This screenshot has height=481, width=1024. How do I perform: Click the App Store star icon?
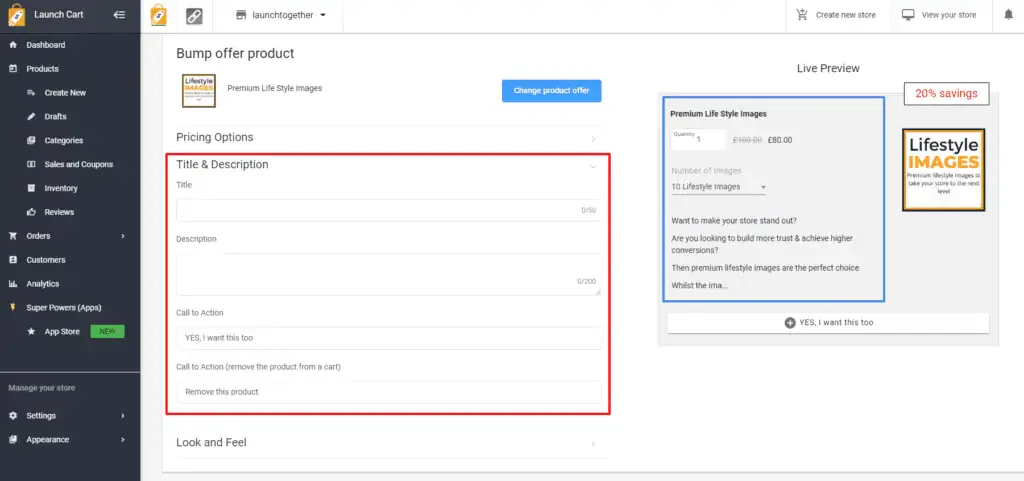tap(31, 332)
